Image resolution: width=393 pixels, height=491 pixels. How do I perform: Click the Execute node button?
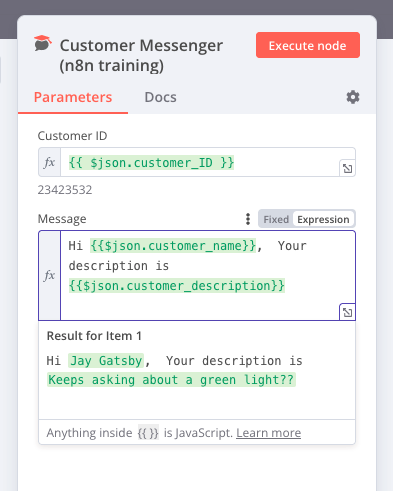308,45
